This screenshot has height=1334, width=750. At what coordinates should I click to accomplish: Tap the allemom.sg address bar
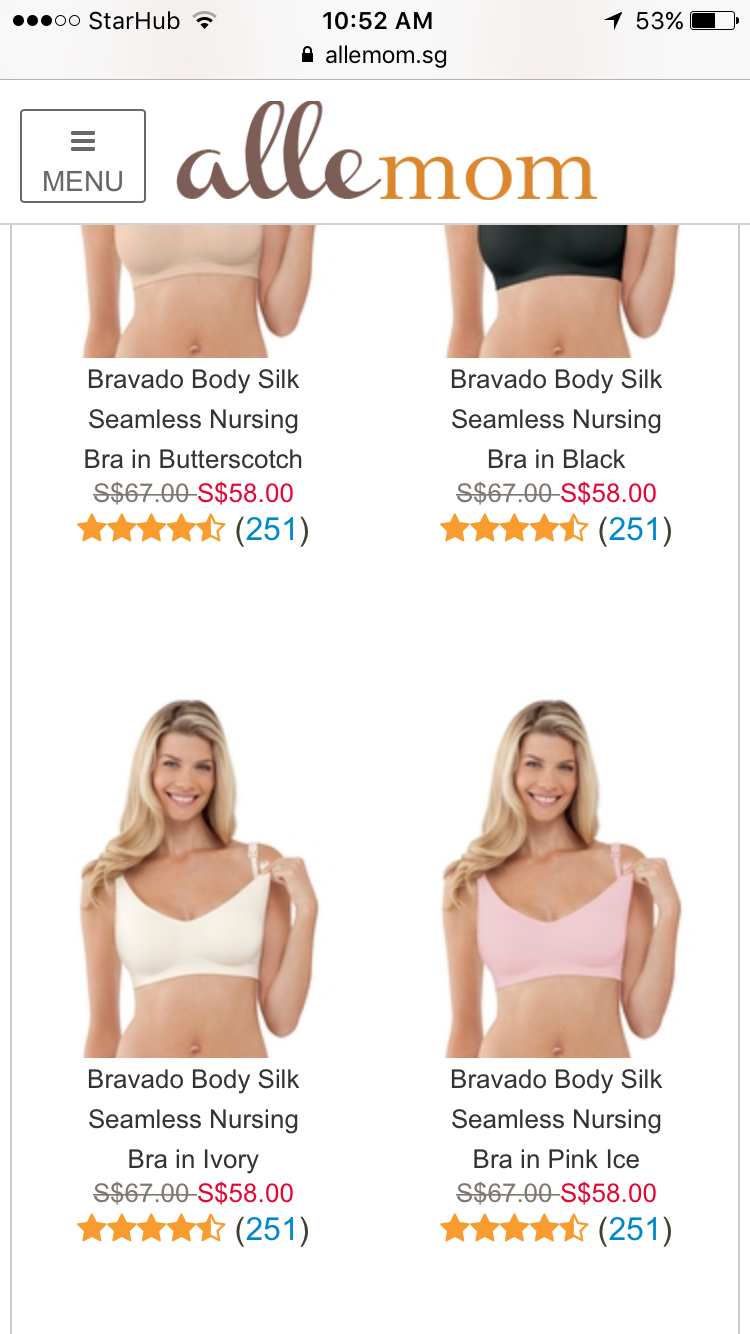point(375,55)
